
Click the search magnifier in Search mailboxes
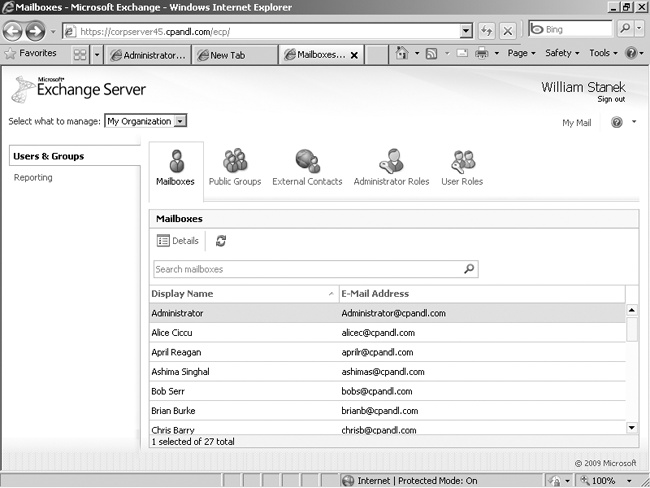pyautogui.click(x=469, y=269)
